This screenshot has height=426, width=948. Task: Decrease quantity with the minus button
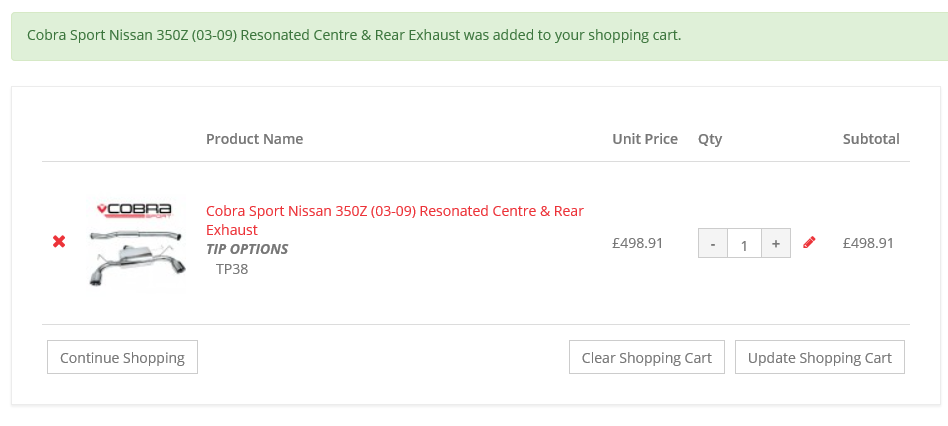[x=712, y=243]
